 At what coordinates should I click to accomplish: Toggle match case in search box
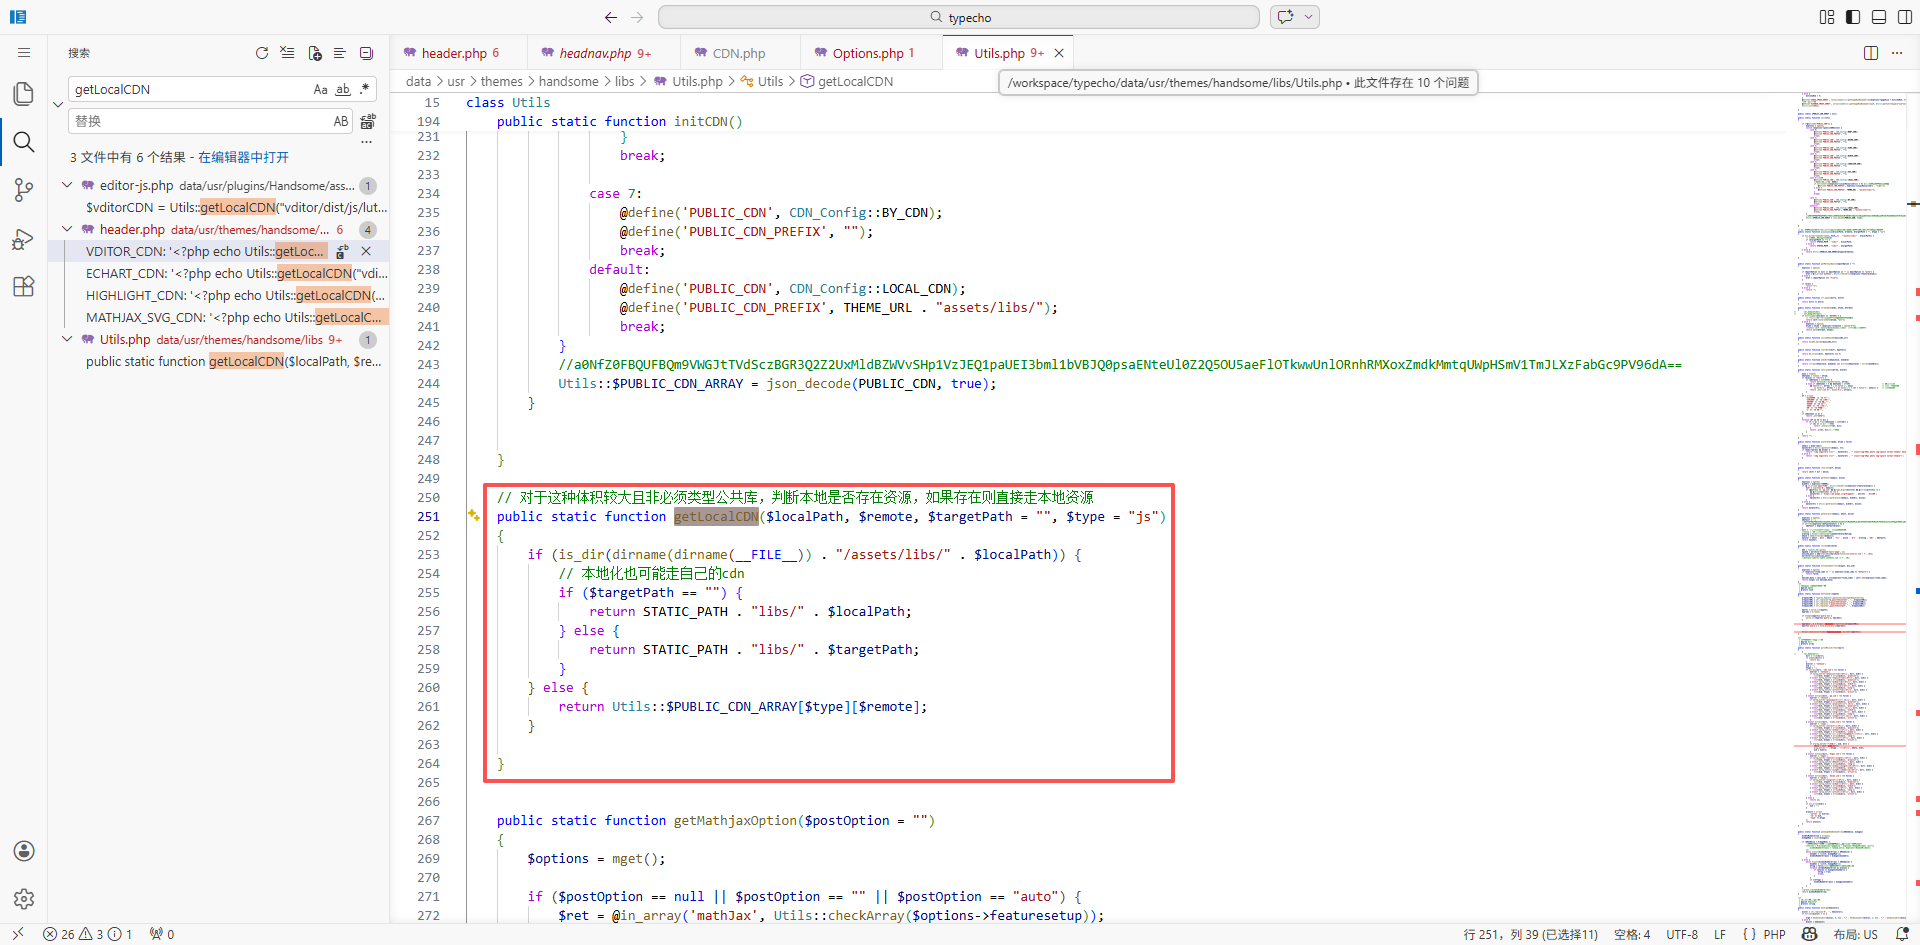coord(320,89)
